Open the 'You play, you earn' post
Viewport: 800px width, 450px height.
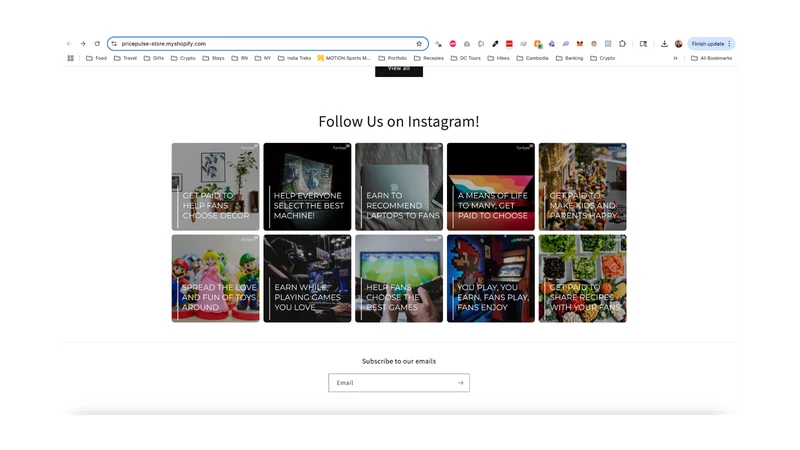pos(491,279)
